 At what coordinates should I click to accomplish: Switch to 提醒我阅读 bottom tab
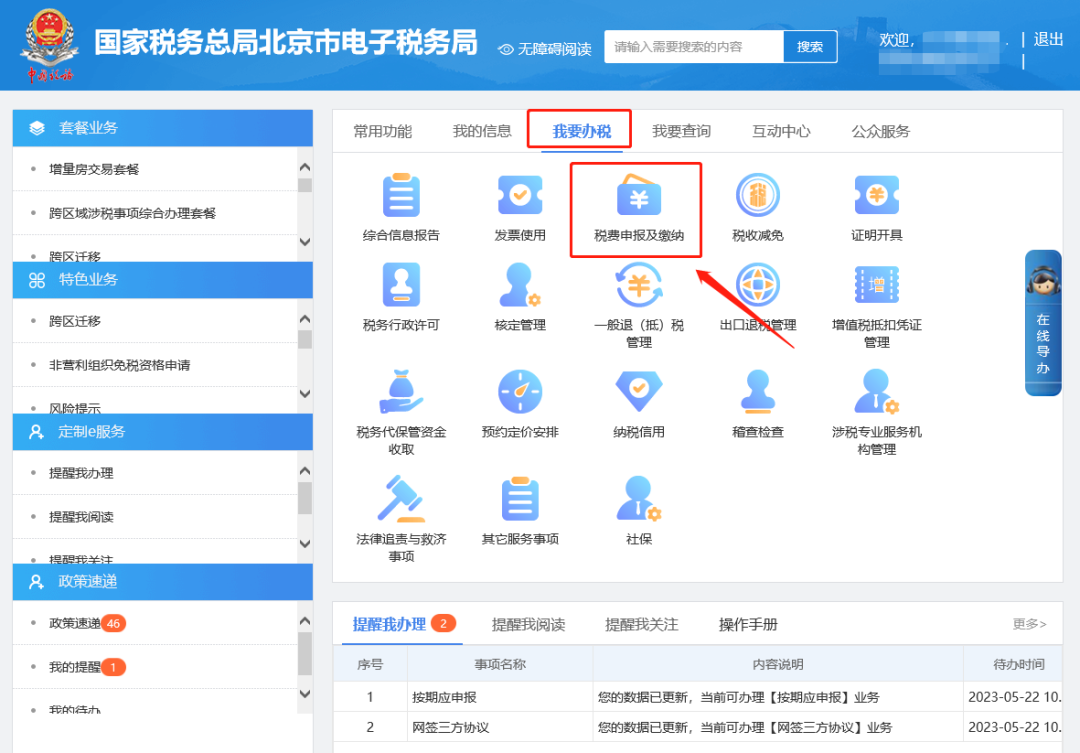tap(528, 625)
